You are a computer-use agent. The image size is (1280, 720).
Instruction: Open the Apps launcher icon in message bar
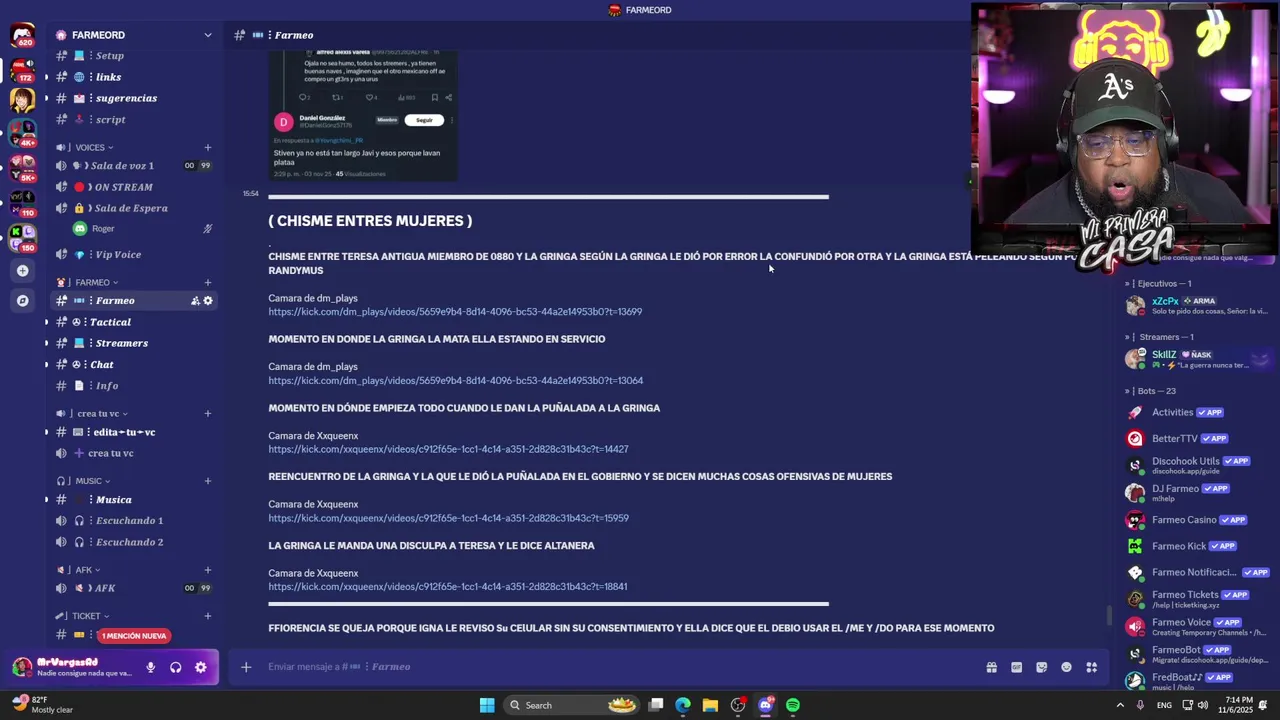tap(1092, 667)
